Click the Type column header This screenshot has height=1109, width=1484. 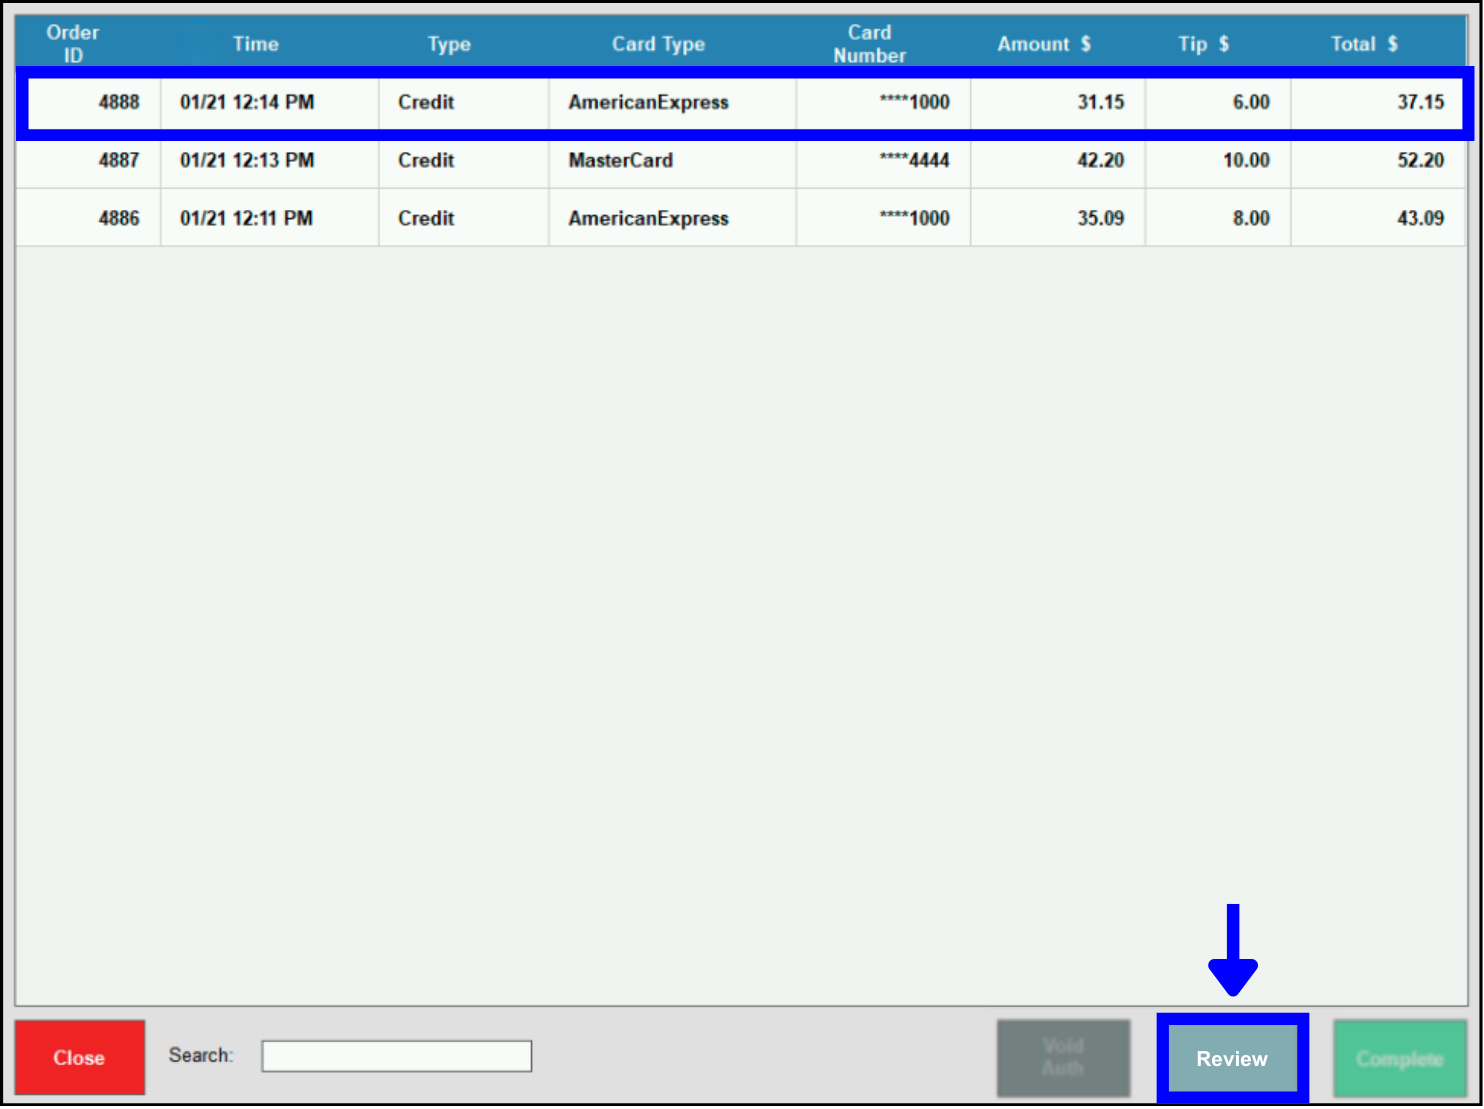[x=449, y=44]
